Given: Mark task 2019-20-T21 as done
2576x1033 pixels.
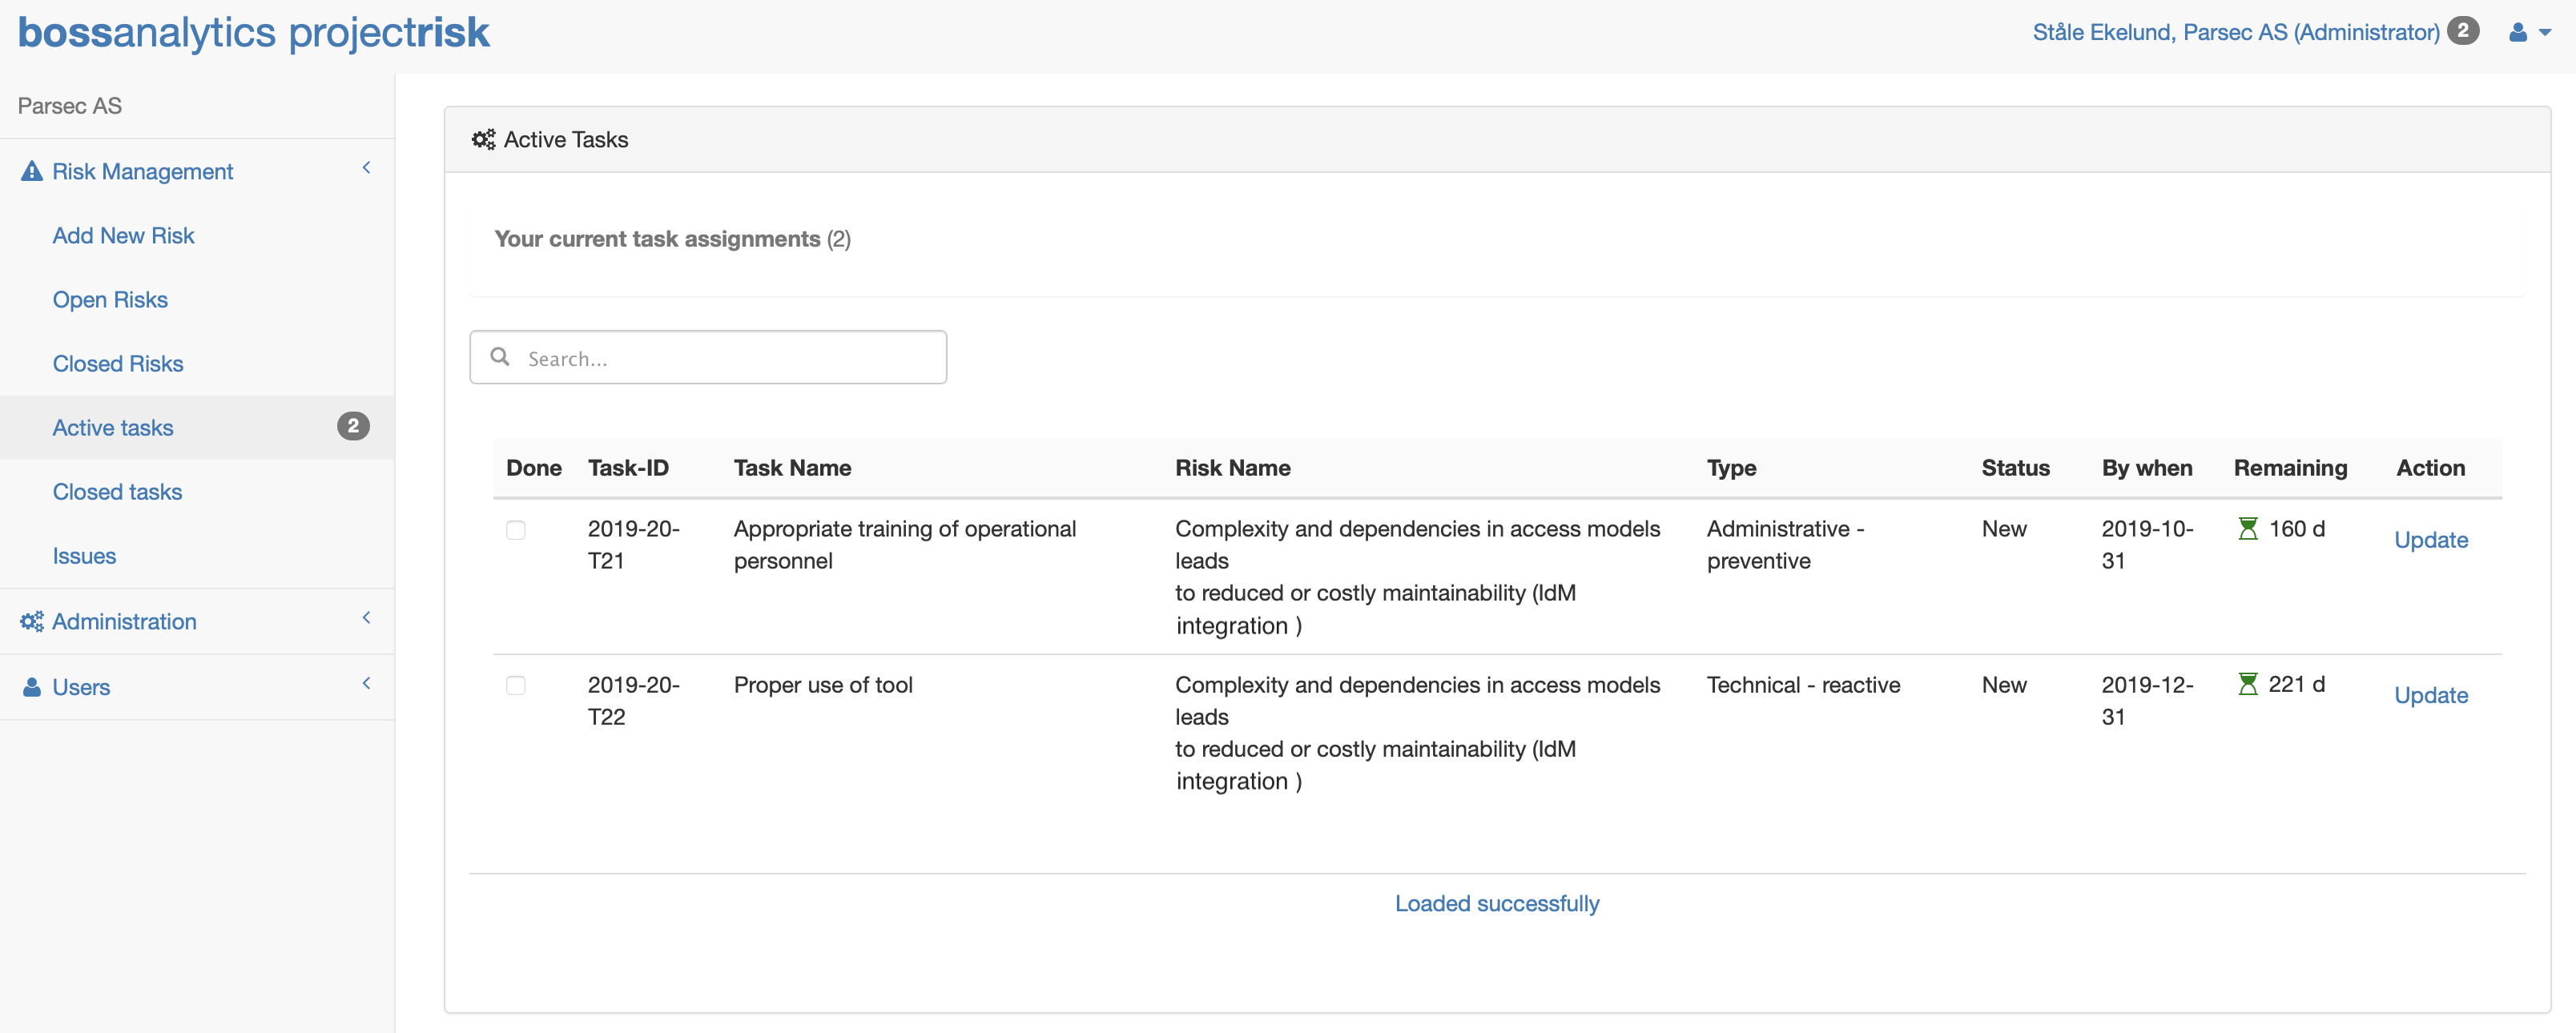Looking at the screenshot, I should point(516,530).
